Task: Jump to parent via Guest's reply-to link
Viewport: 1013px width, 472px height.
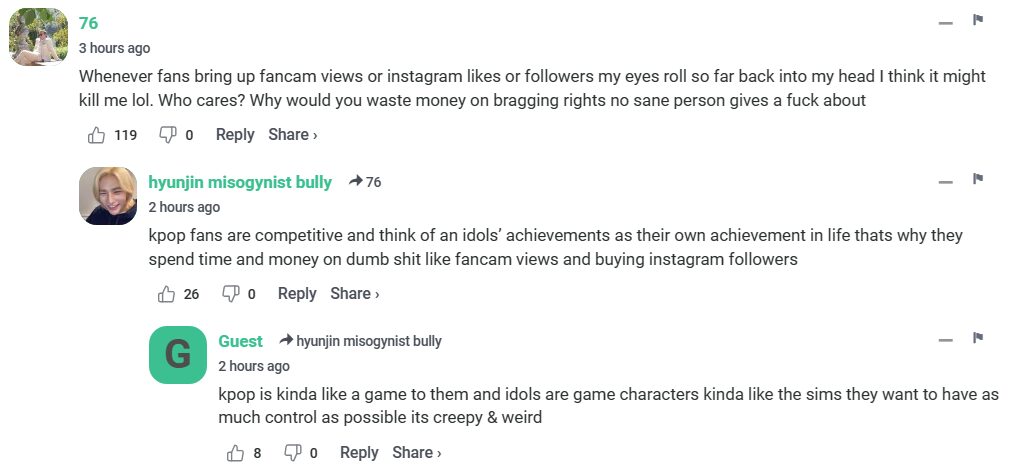Action: (368, 341)
